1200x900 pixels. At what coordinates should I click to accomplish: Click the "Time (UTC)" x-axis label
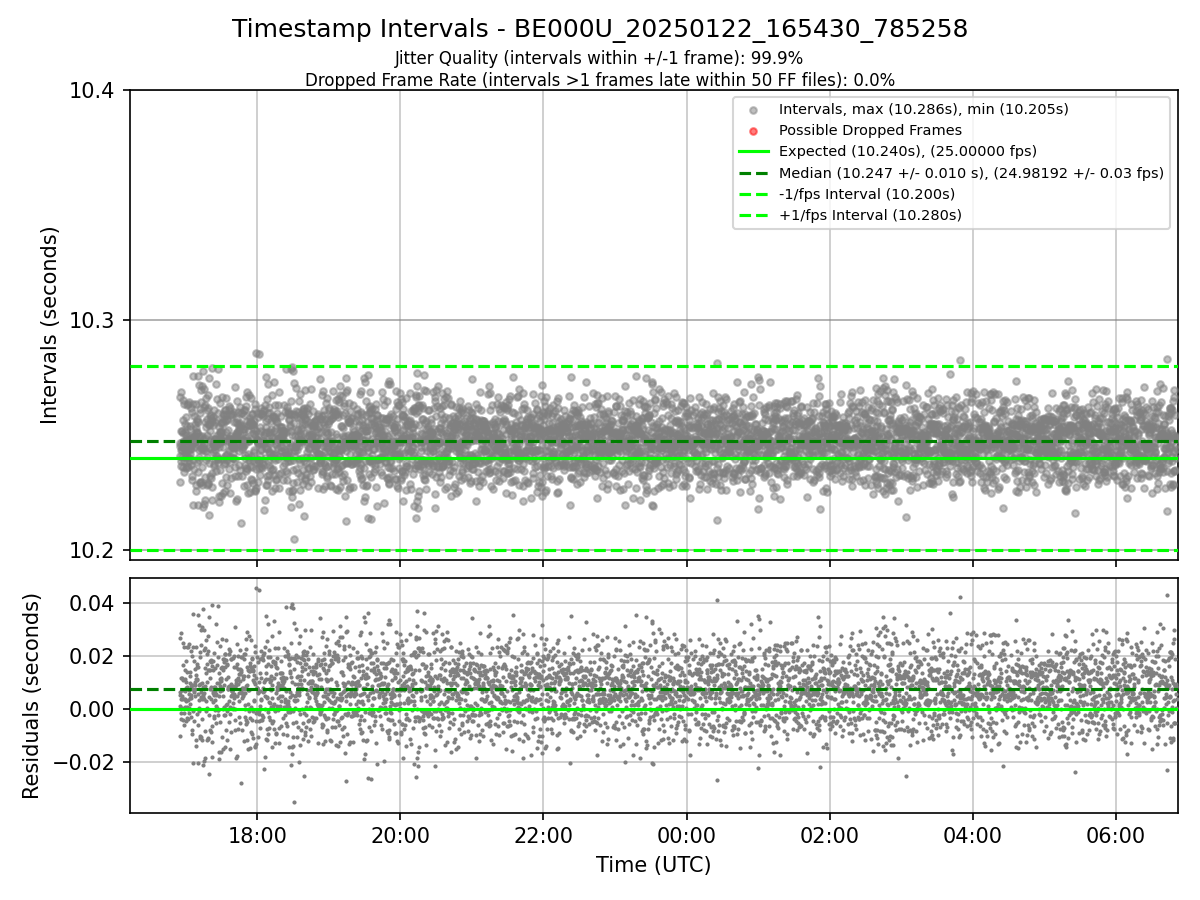pos(654,865)
